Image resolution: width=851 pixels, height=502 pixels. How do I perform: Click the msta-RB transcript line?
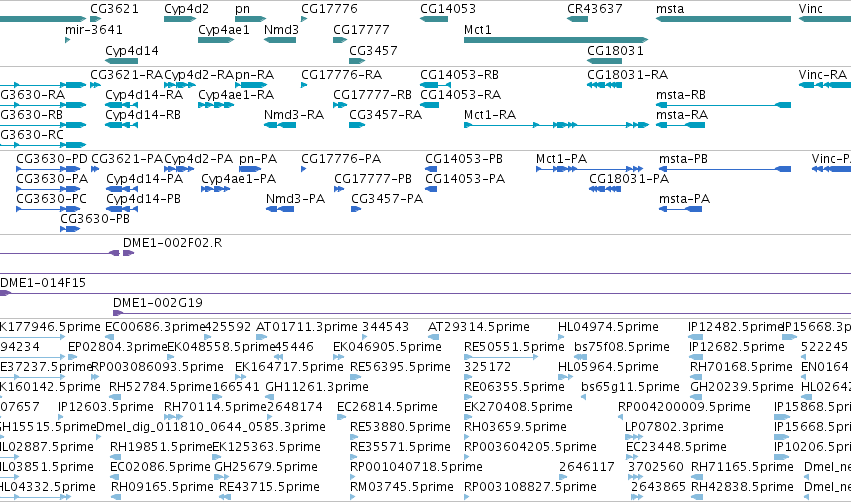point(723,105)
